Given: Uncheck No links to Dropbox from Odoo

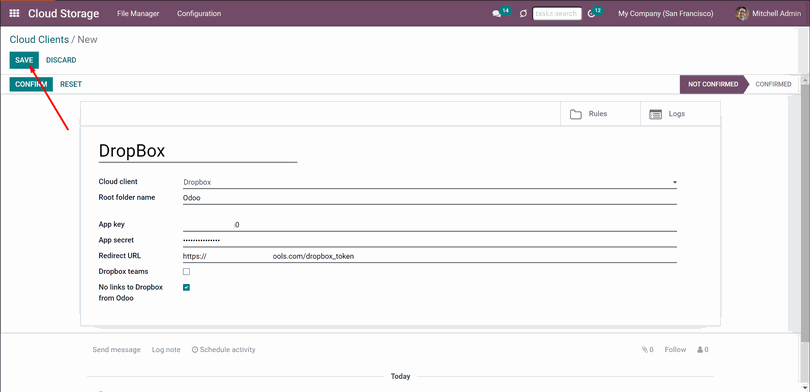Looking at the screenshot, I should (x=186, y=288).
